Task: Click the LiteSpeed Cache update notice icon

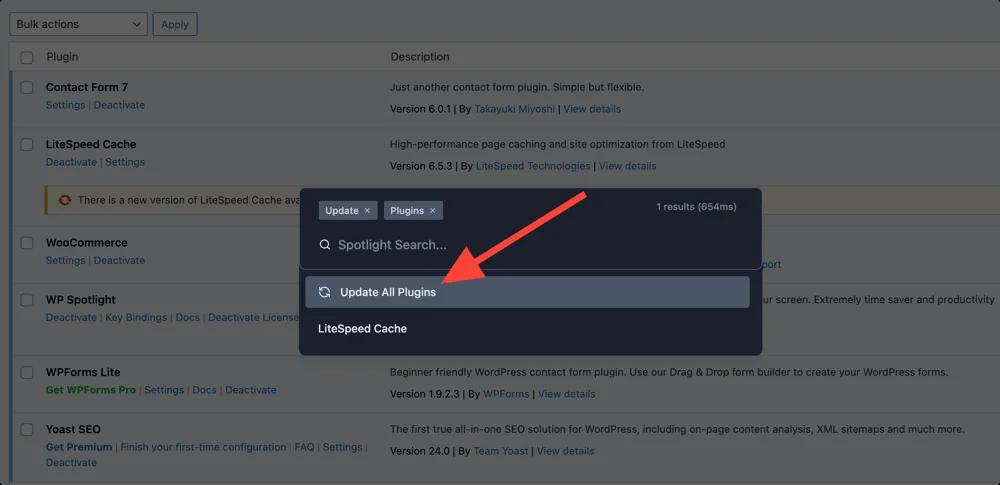Action: click(x=64, y=200)
